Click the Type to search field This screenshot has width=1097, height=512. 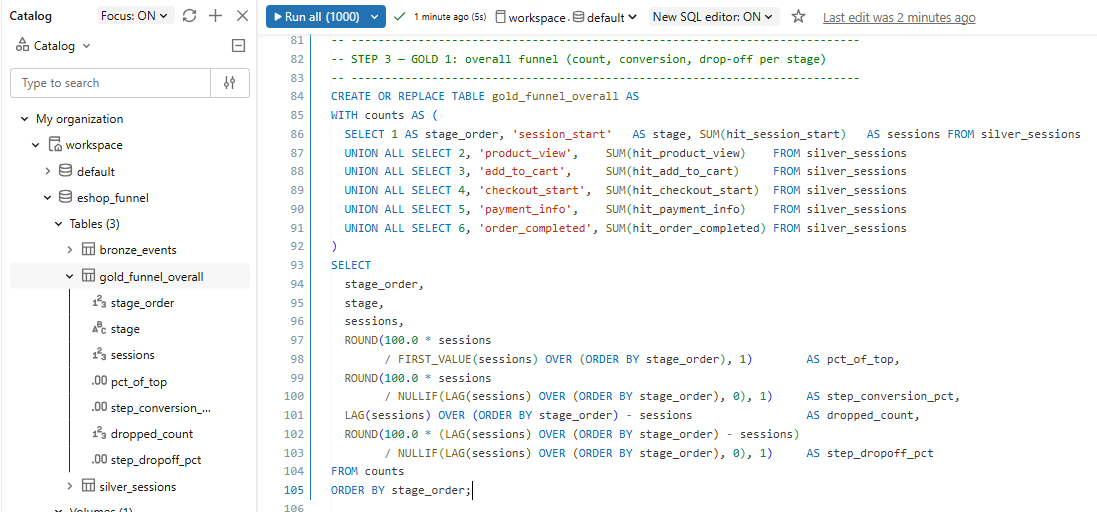tap(111, 83)
